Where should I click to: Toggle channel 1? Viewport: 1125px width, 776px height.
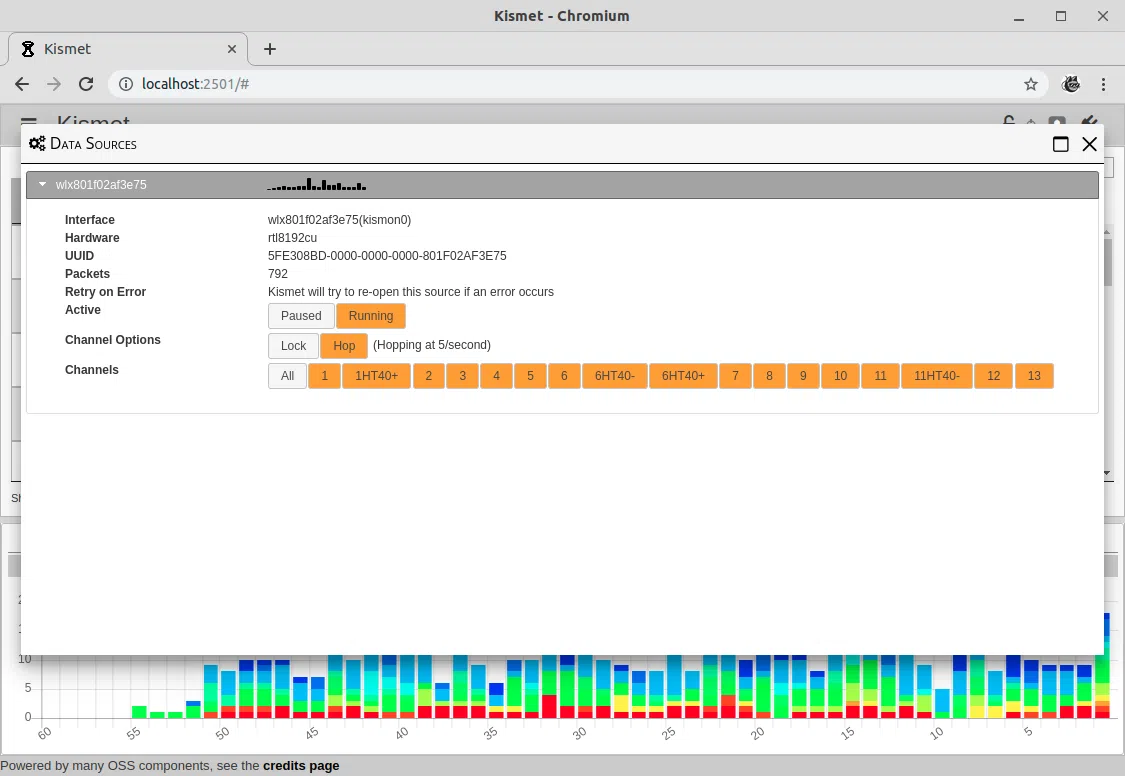click(324, 376)
